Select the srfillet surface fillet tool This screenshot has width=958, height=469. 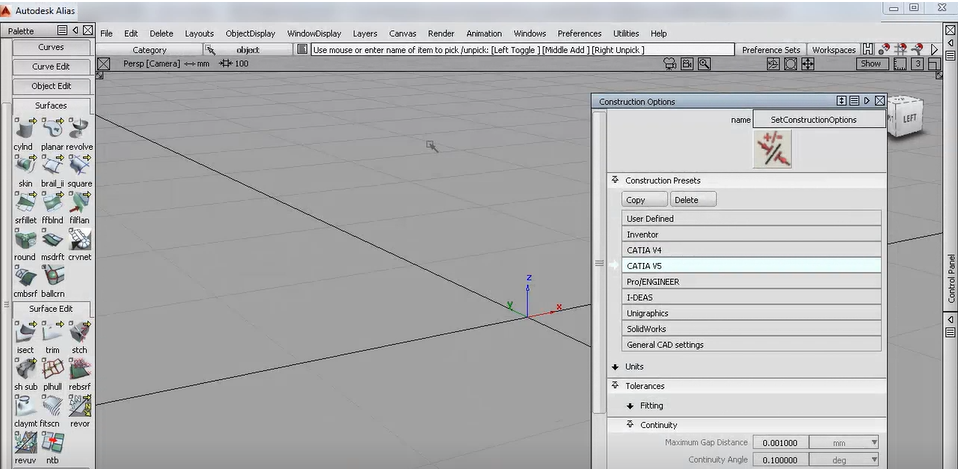25,202
